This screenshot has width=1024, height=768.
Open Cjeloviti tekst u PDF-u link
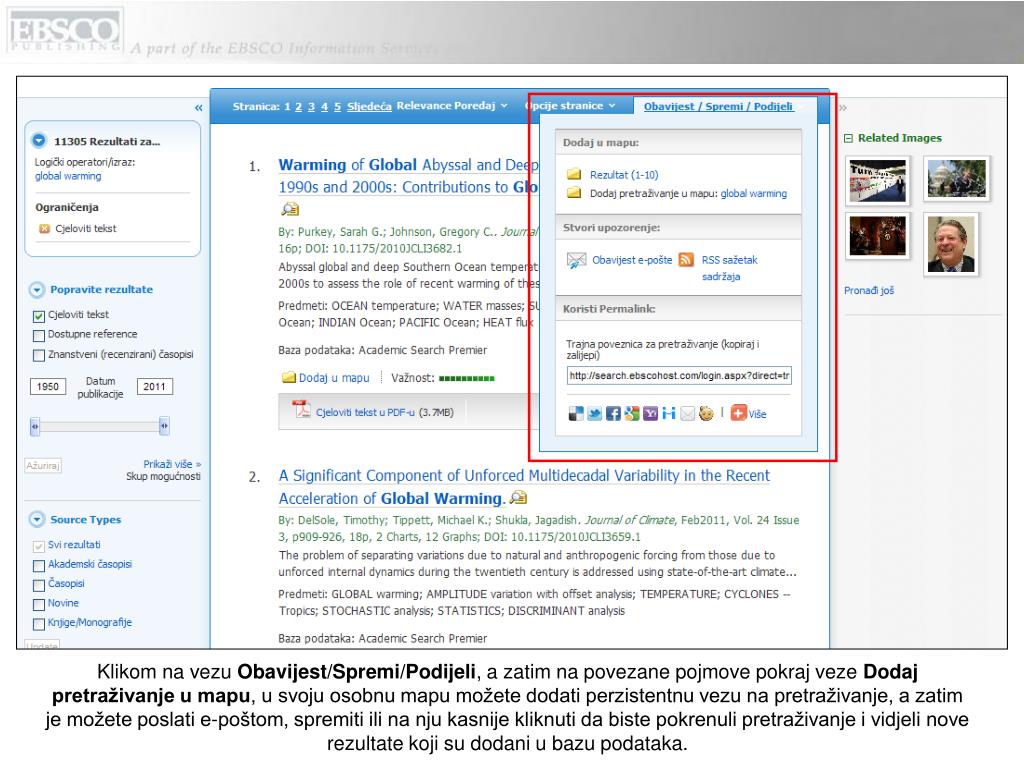click(364, 413)
